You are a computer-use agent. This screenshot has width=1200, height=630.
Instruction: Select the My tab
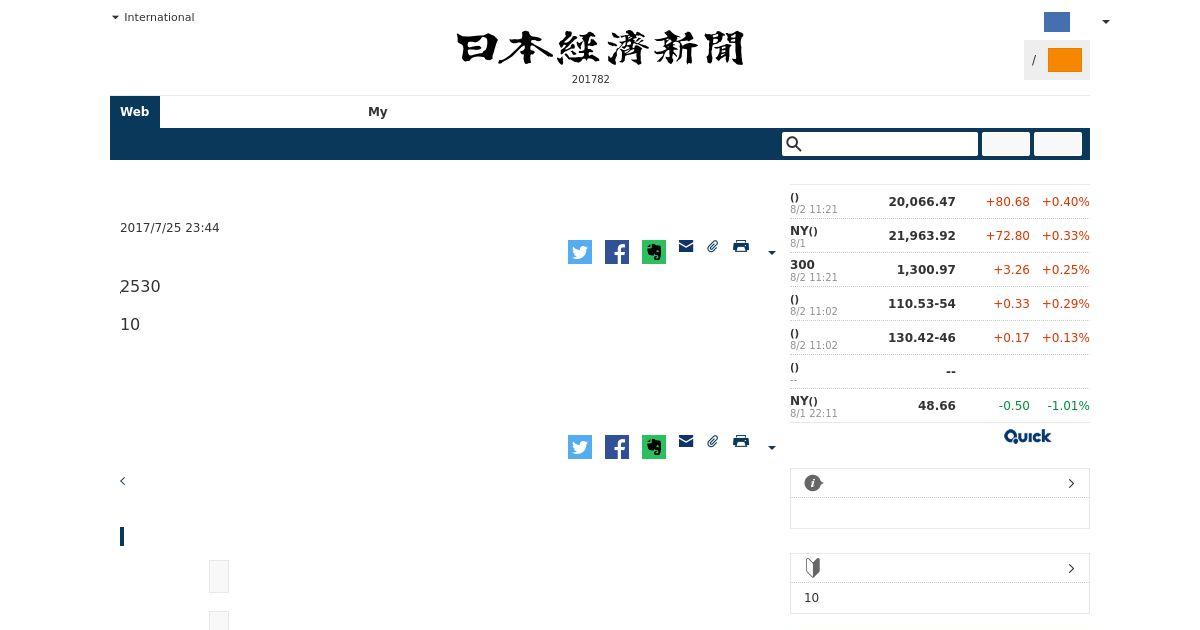[x=378, y=112]
